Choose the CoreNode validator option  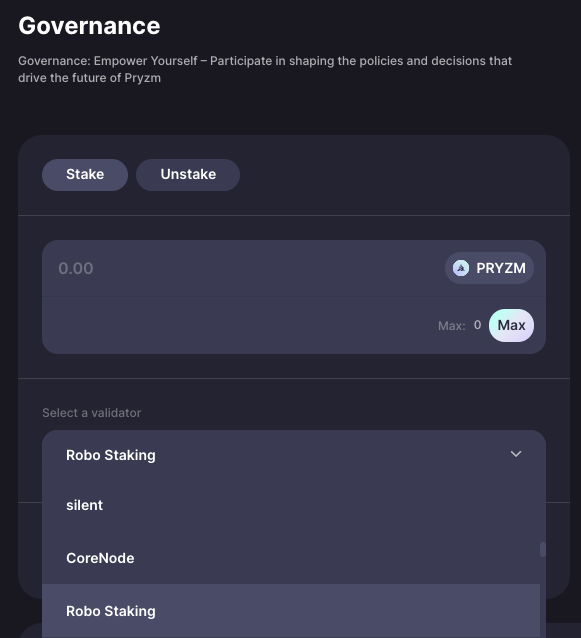tap(291, 558)
